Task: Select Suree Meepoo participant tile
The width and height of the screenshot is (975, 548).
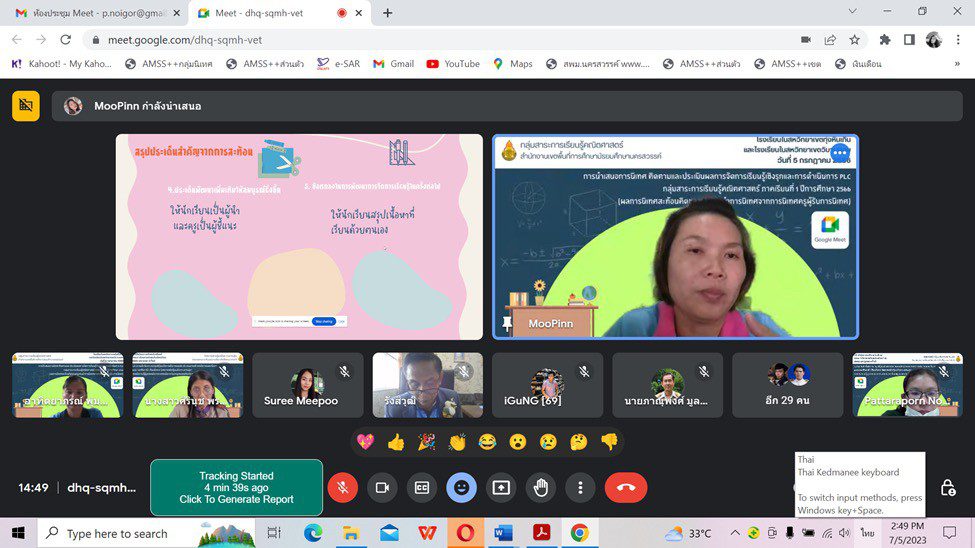Action: coord(308,385)
